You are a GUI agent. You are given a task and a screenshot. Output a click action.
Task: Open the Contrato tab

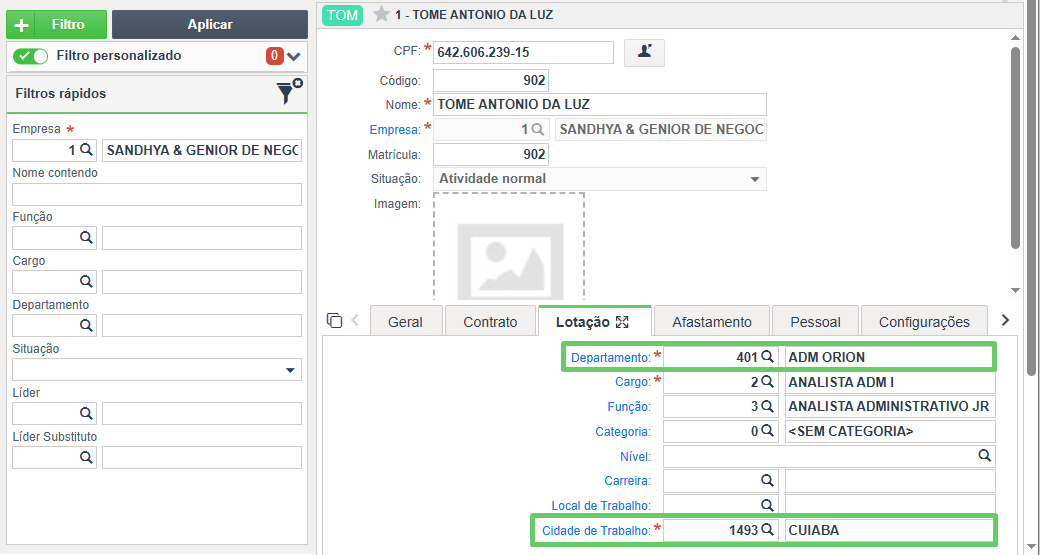[490, 322]
